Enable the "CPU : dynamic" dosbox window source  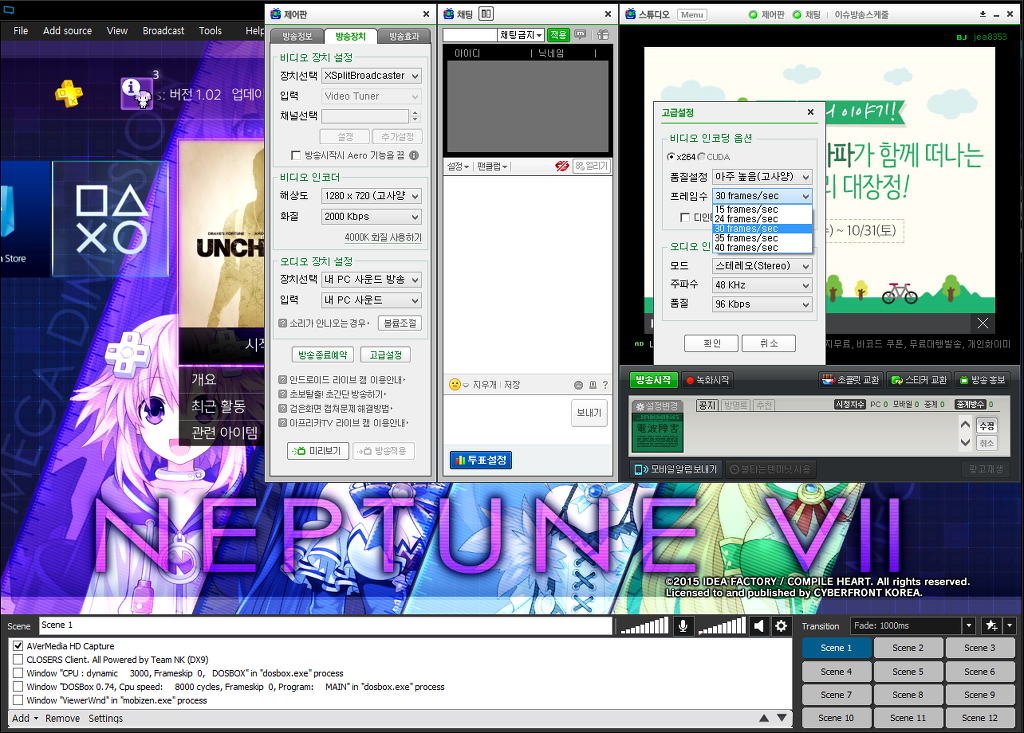click(x=18, y=673)
